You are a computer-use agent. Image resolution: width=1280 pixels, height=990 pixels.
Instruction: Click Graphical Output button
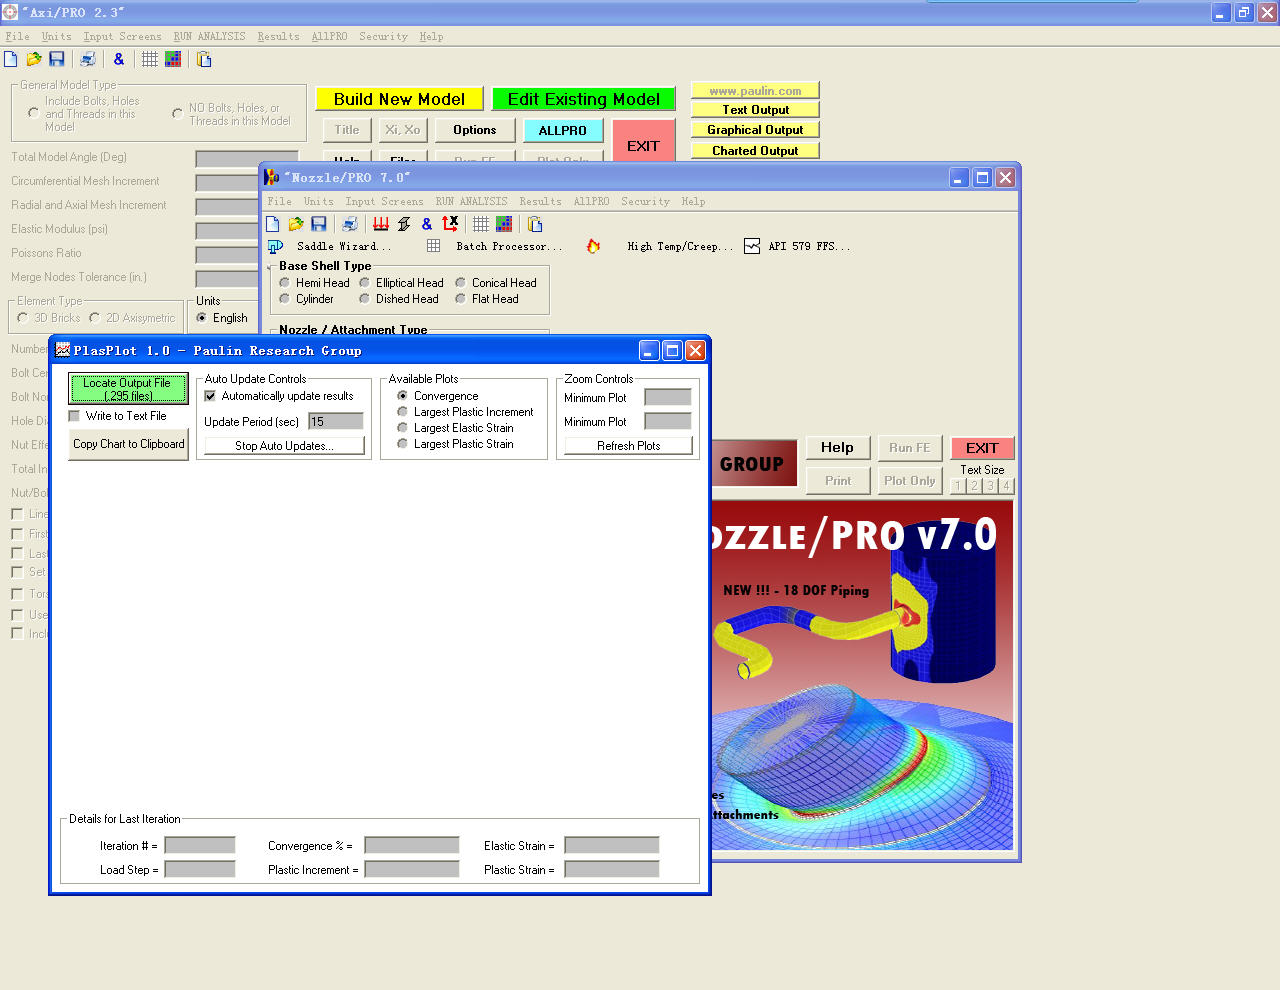[755, 130]
